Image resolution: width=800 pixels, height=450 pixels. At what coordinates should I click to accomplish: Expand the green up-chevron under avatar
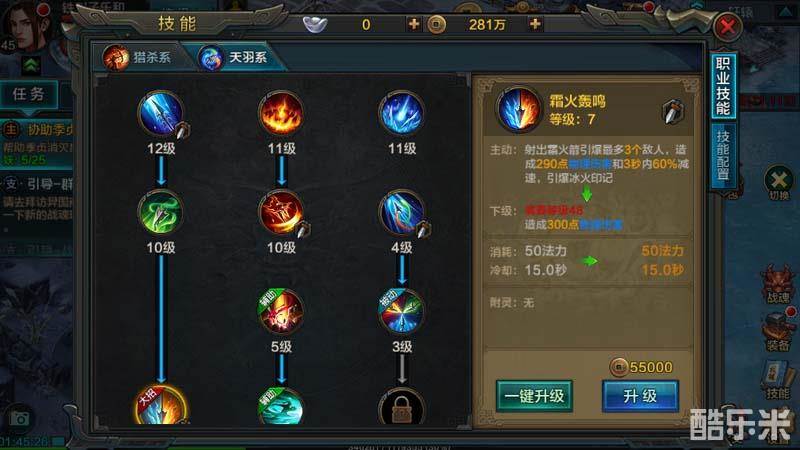coord(32,65)
